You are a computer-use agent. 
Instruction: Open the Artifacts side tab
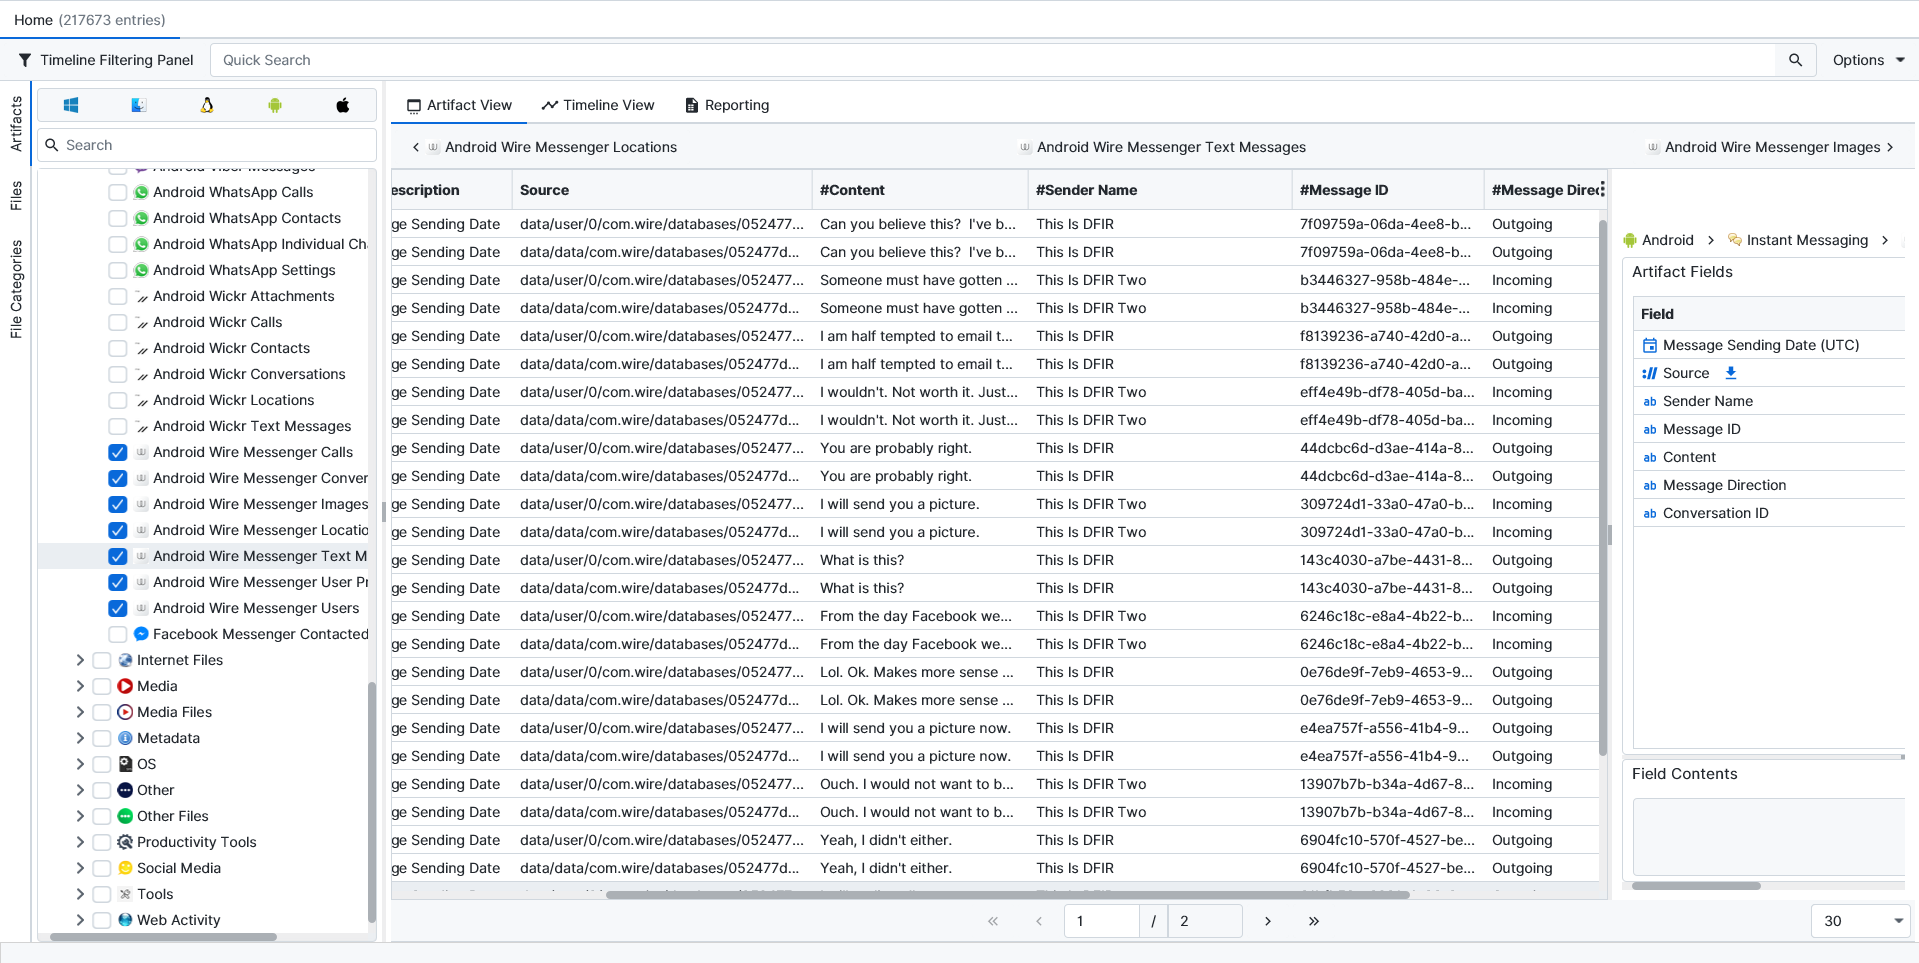(16, 124)
